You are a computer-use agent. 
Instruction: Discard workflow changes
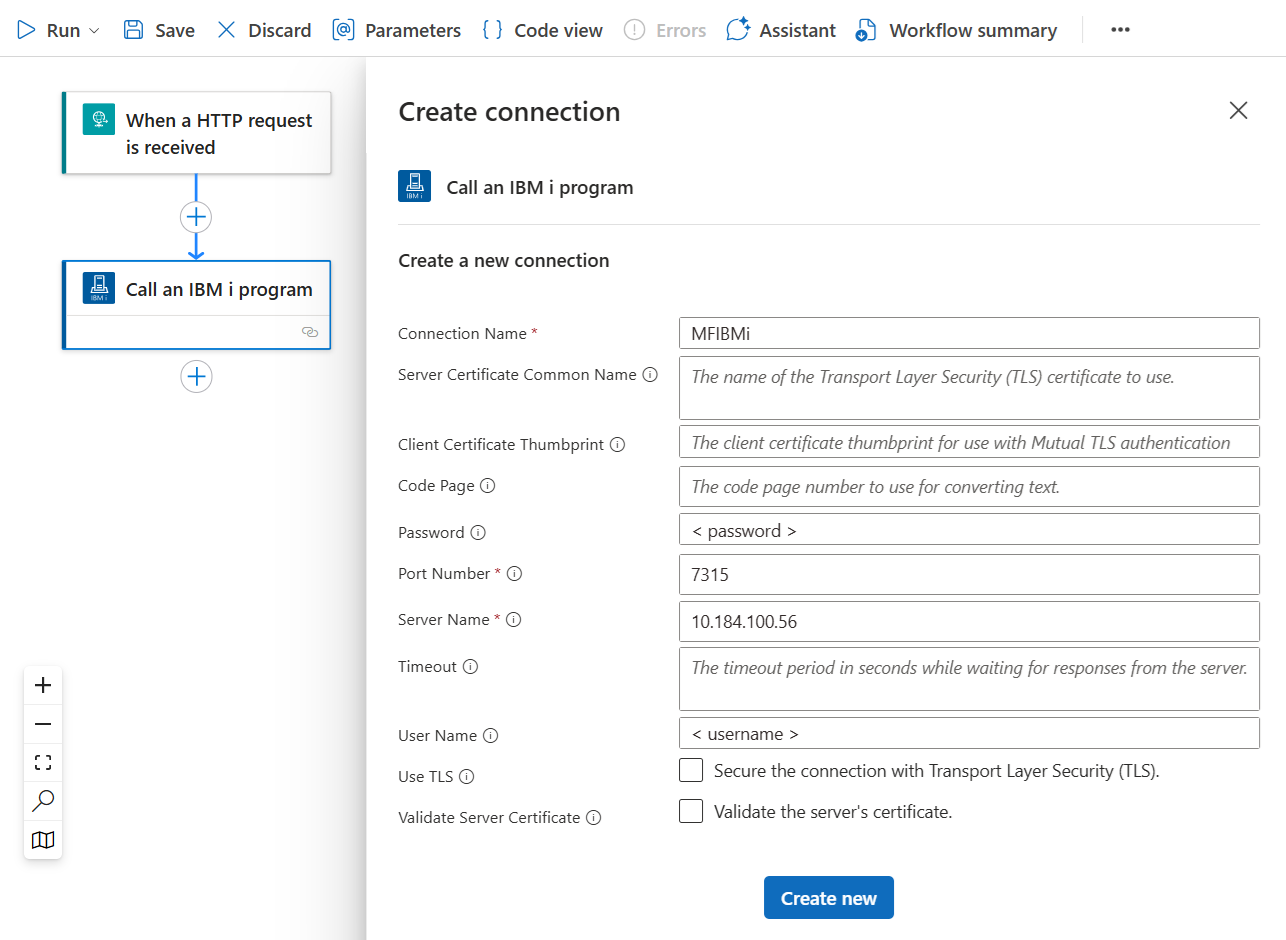click(264, 30)
